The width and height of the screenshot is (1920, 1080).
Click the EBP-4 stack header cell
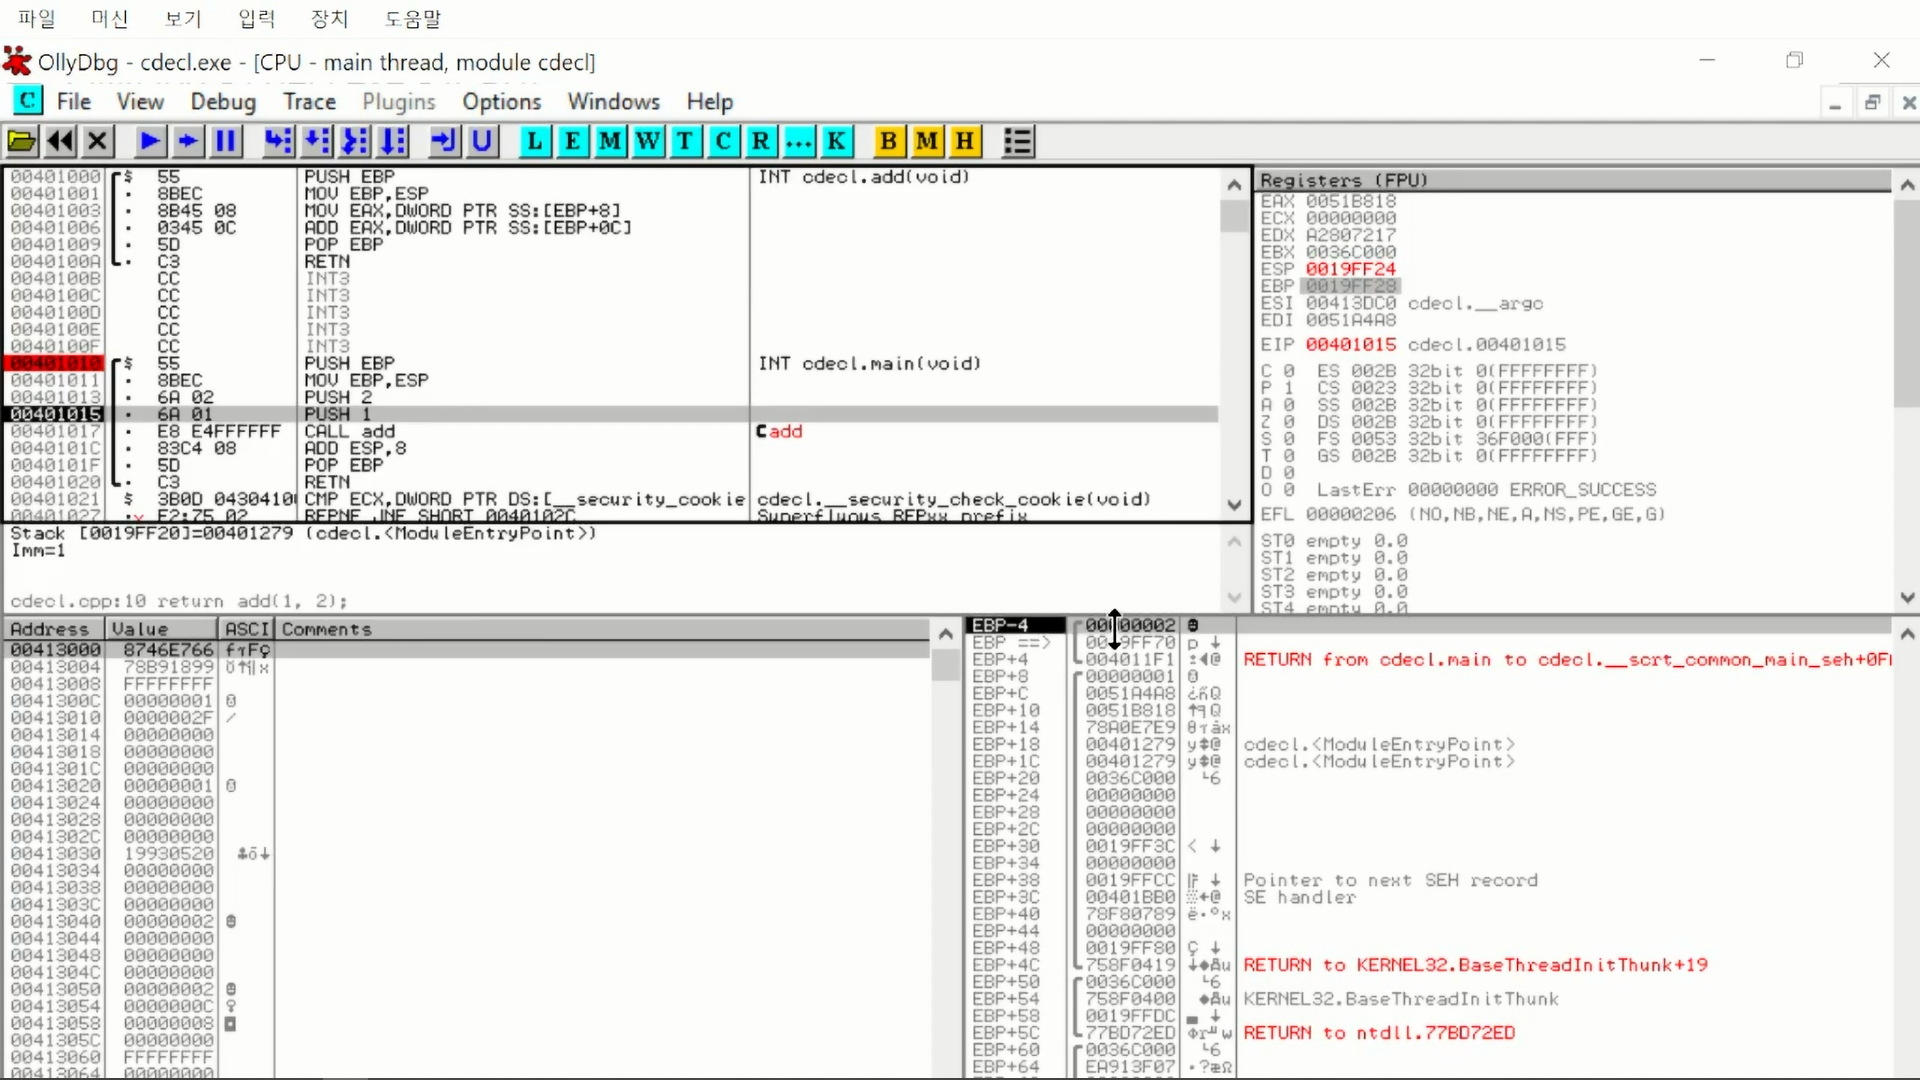pos(1016,625)
